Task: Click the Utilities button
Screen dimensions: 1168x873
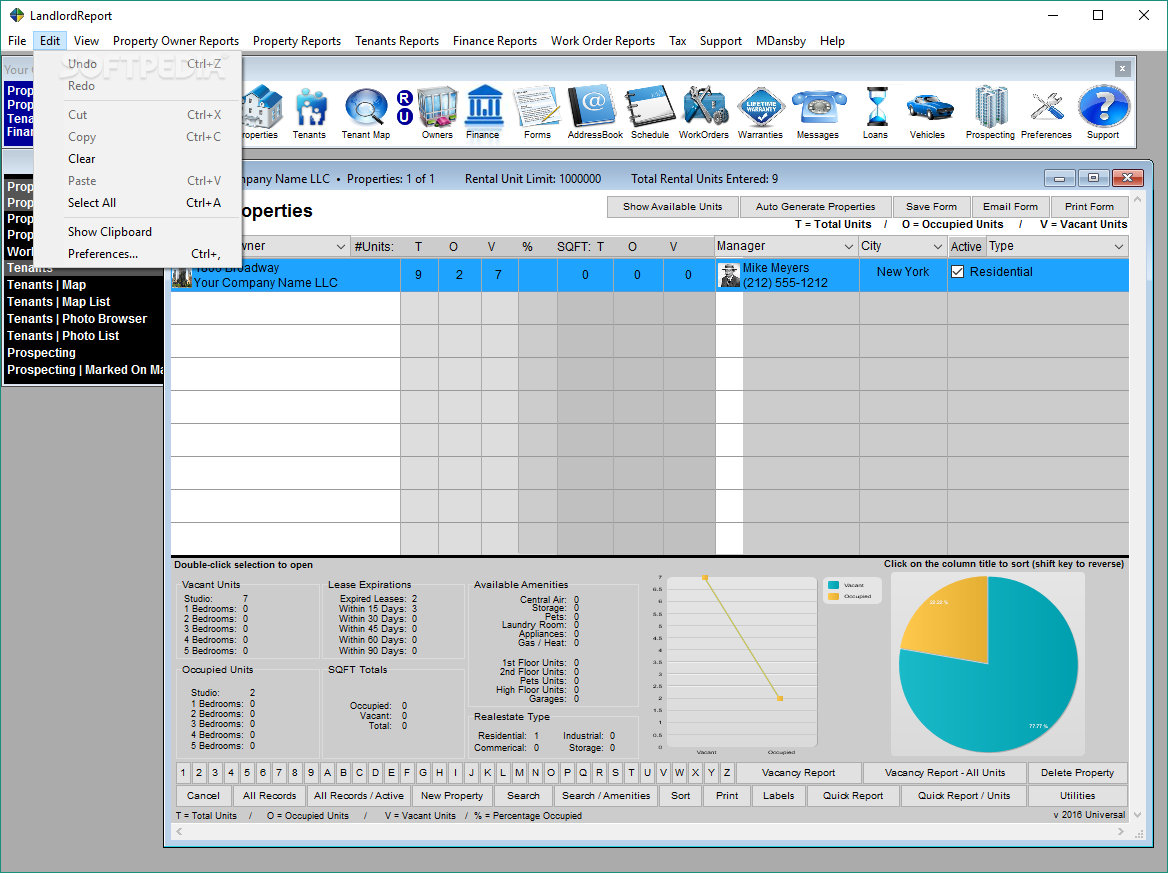Action: [x=1077, y=796]
